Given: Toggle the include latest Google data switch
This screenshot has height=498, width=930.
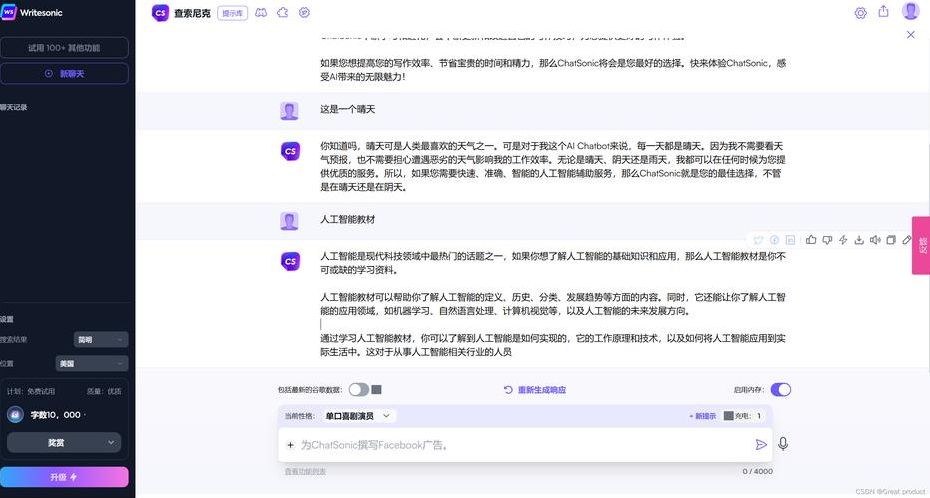Looking at the screenshot, I should (359, 390).
